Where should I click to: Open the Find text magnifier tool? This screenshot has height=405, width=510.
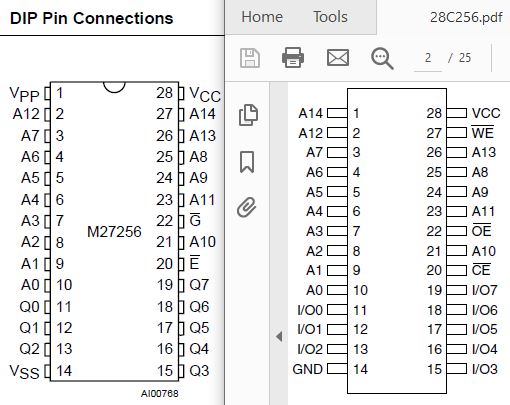tap(382, 58)
